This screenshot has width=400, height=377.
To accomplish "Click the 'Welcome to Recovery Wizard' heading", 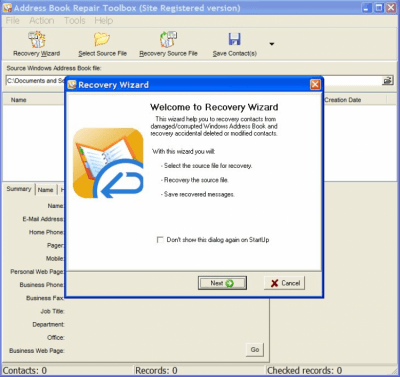I will (214, 107).
